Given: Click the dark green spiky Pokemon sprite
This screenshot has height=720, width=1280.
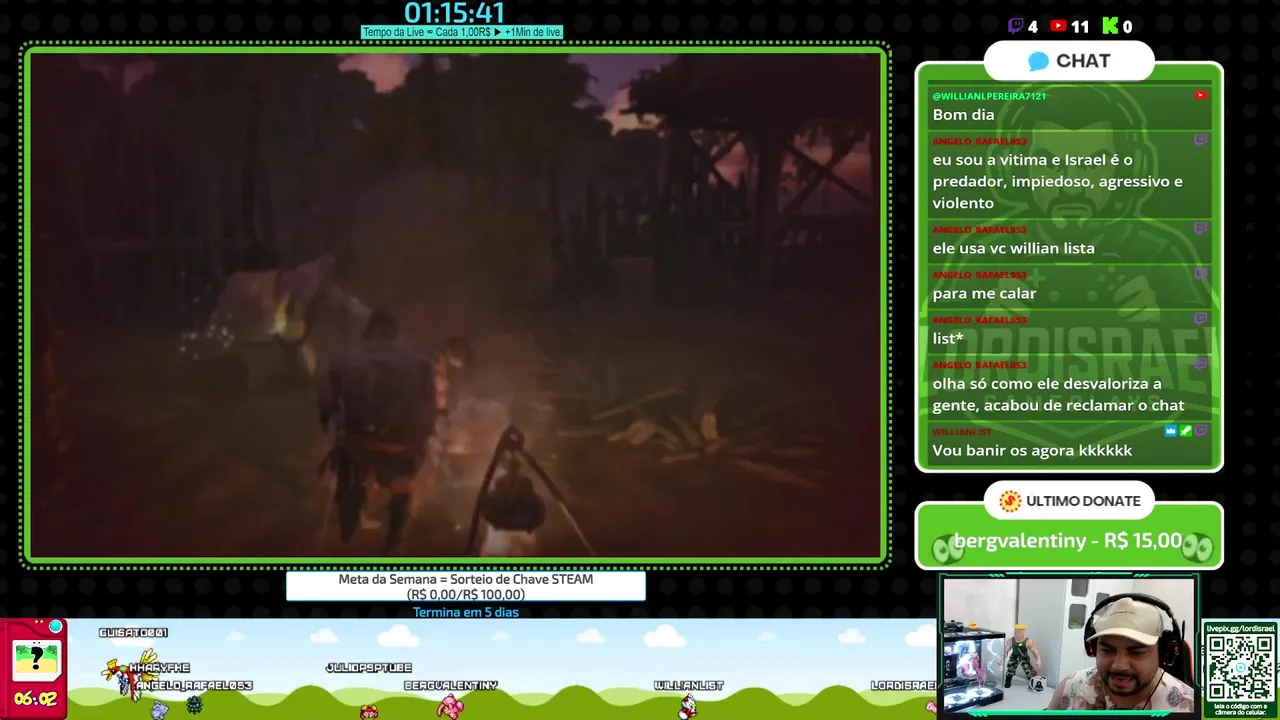Looking at the screenshot, I should coord(194,706).
